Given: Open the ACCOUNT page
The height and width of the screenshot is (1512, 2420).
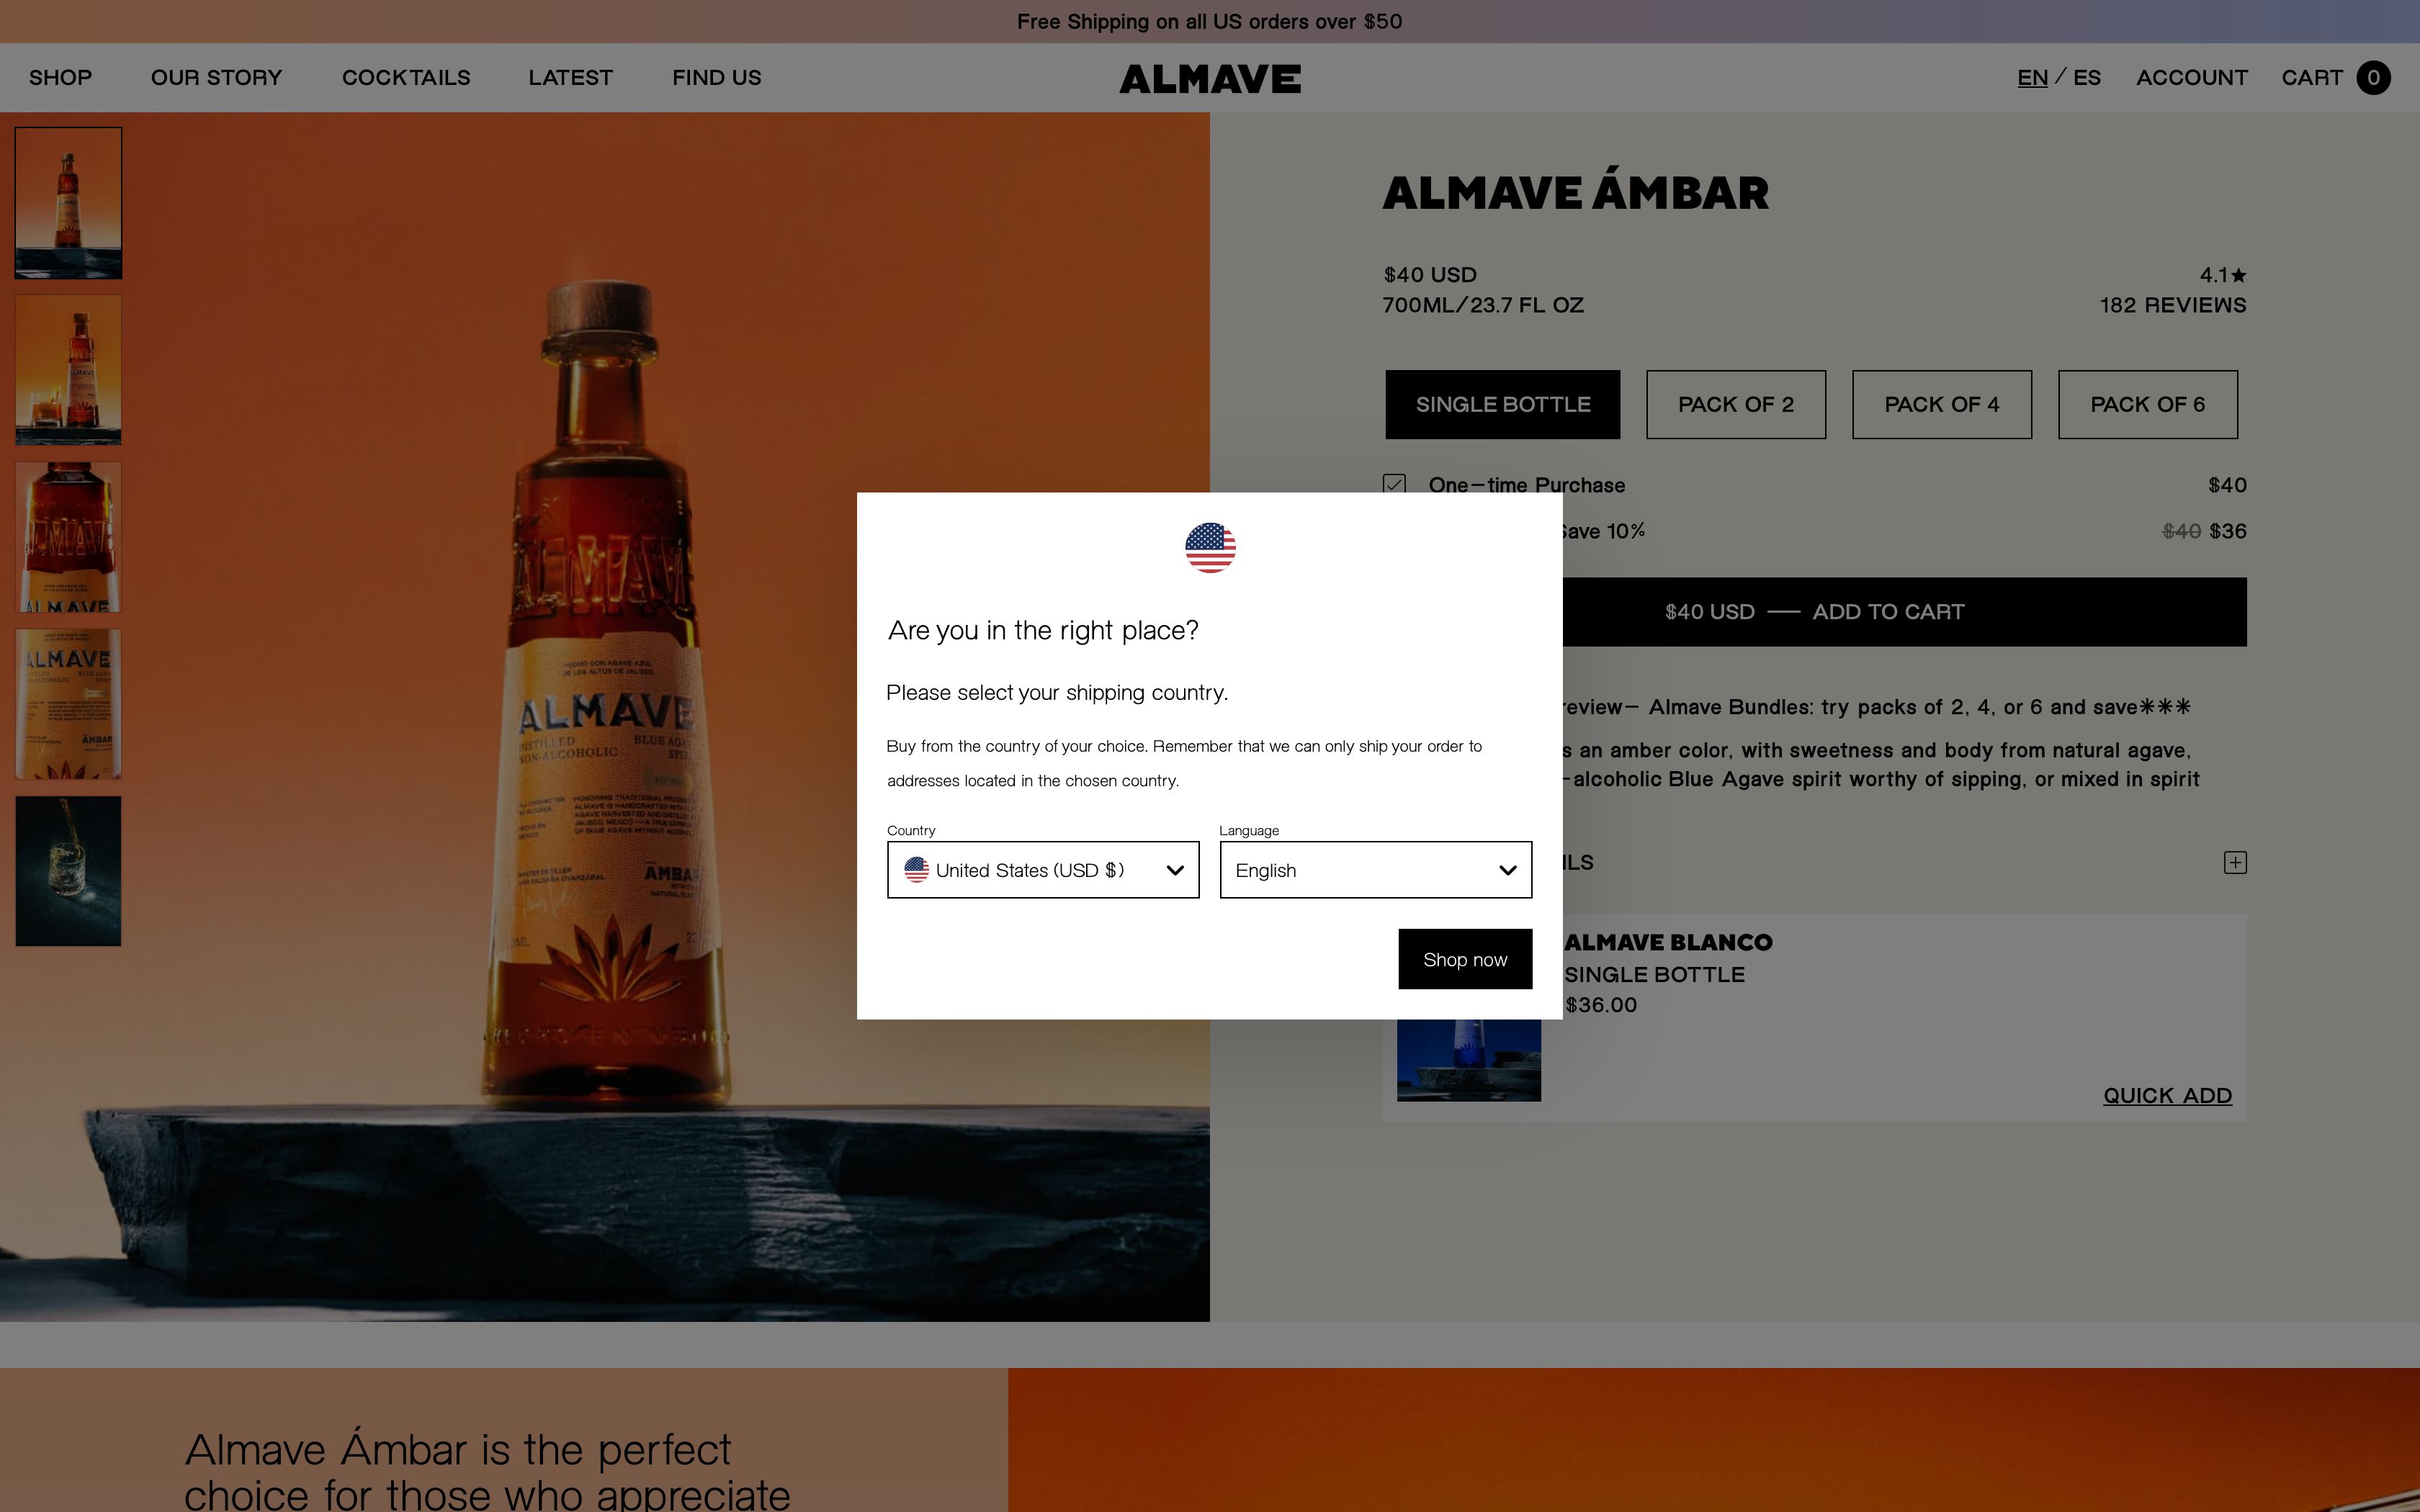Looking at the screenshot, I should click(2192, 77).
